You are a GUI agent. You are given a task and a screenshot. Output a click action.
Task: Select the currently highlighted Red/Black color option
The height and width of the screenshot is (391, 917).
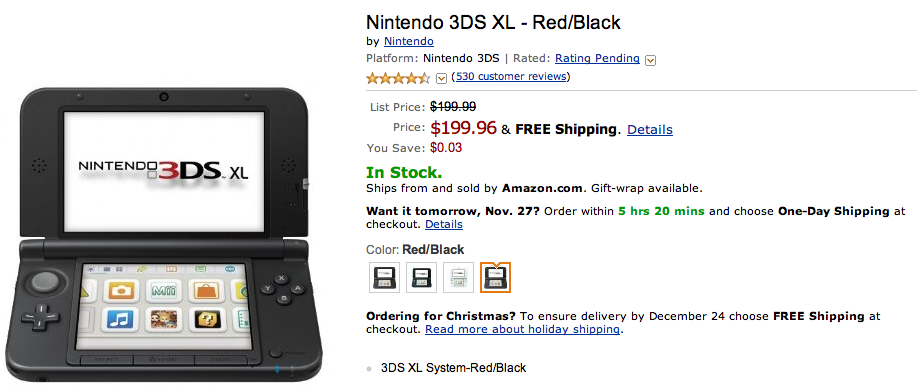click(x=495, y=278)
